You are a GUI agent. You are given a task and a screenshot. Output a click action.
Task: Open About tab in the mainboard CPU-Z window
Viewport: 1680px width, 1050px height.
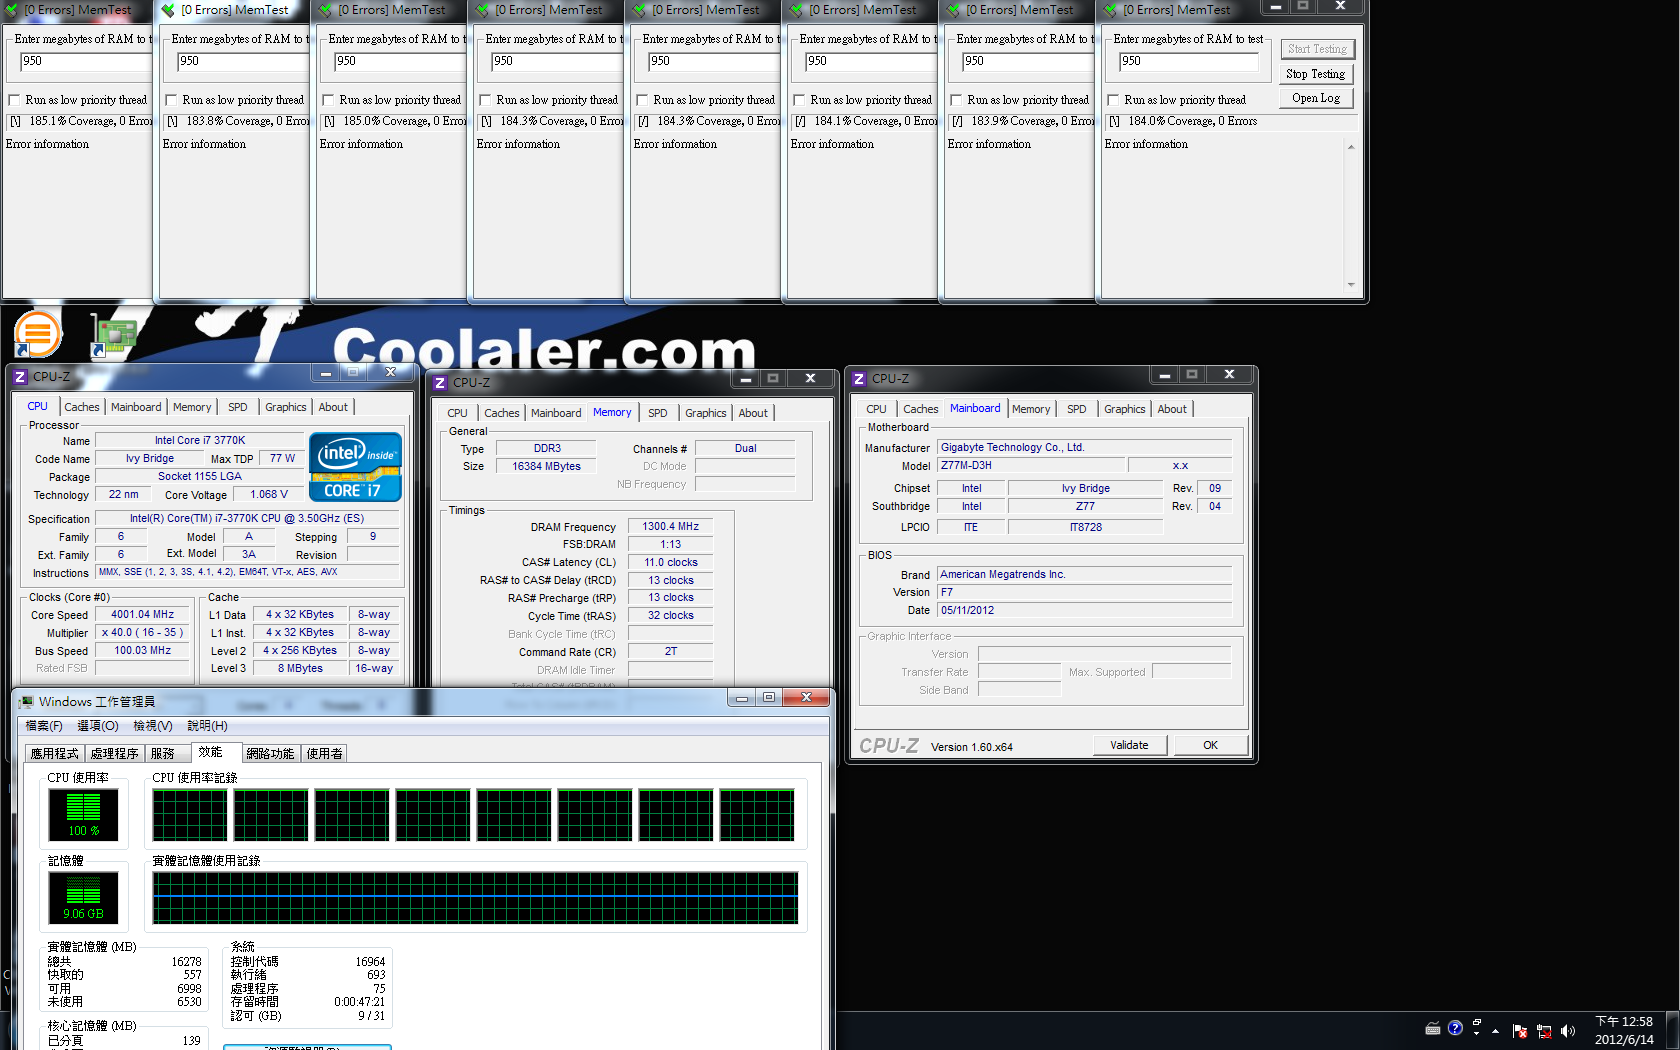pyautogui.click(x=1172, y=409)
